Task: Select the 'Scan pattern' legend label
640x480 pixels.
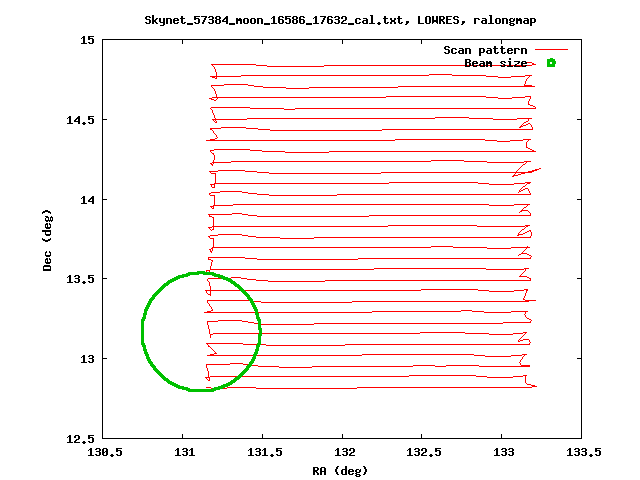Action: [x=485, y=50]
